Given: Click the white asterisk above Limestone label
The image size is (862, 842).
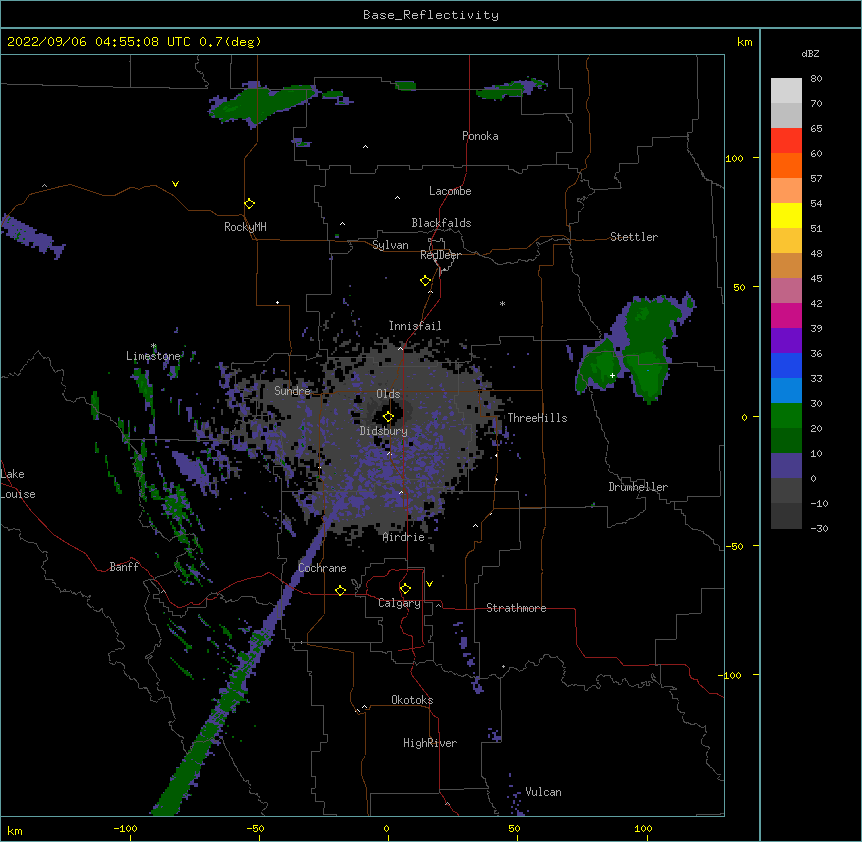Looking at the screenshot, I should click(154, 346).
